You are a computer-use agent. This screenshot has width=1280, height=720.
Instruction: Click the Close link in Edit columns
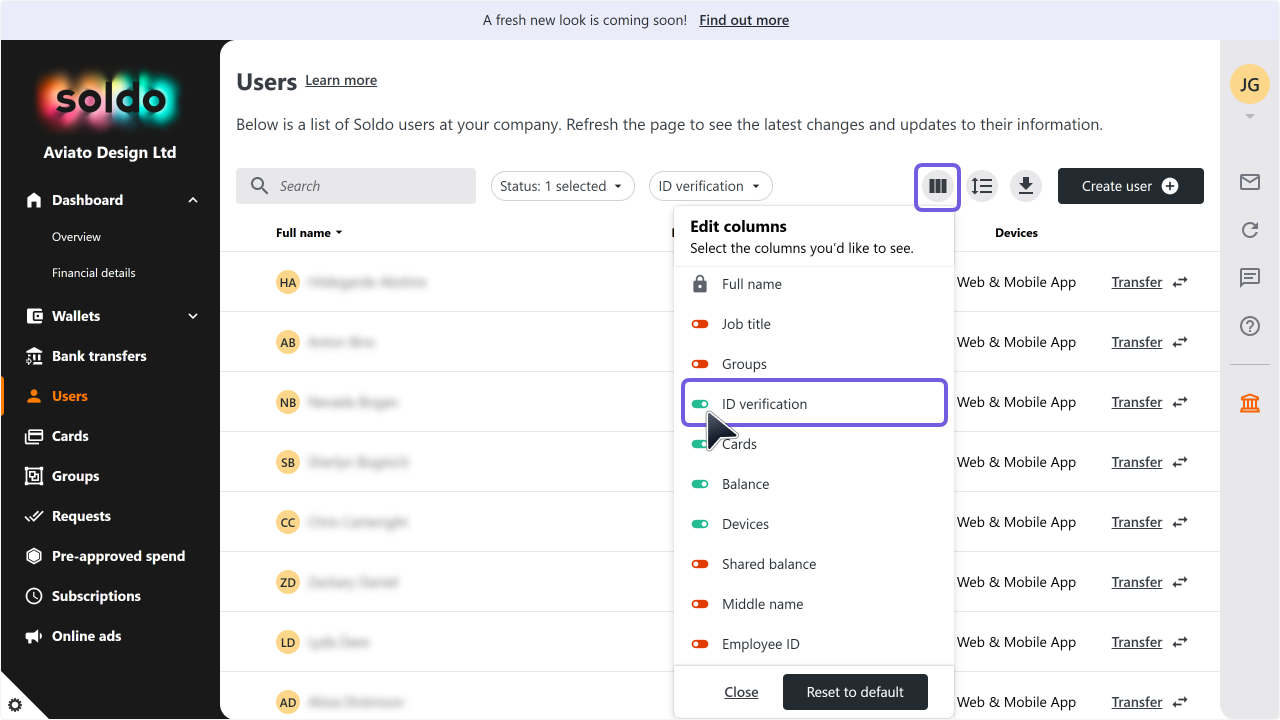point(741,692)
